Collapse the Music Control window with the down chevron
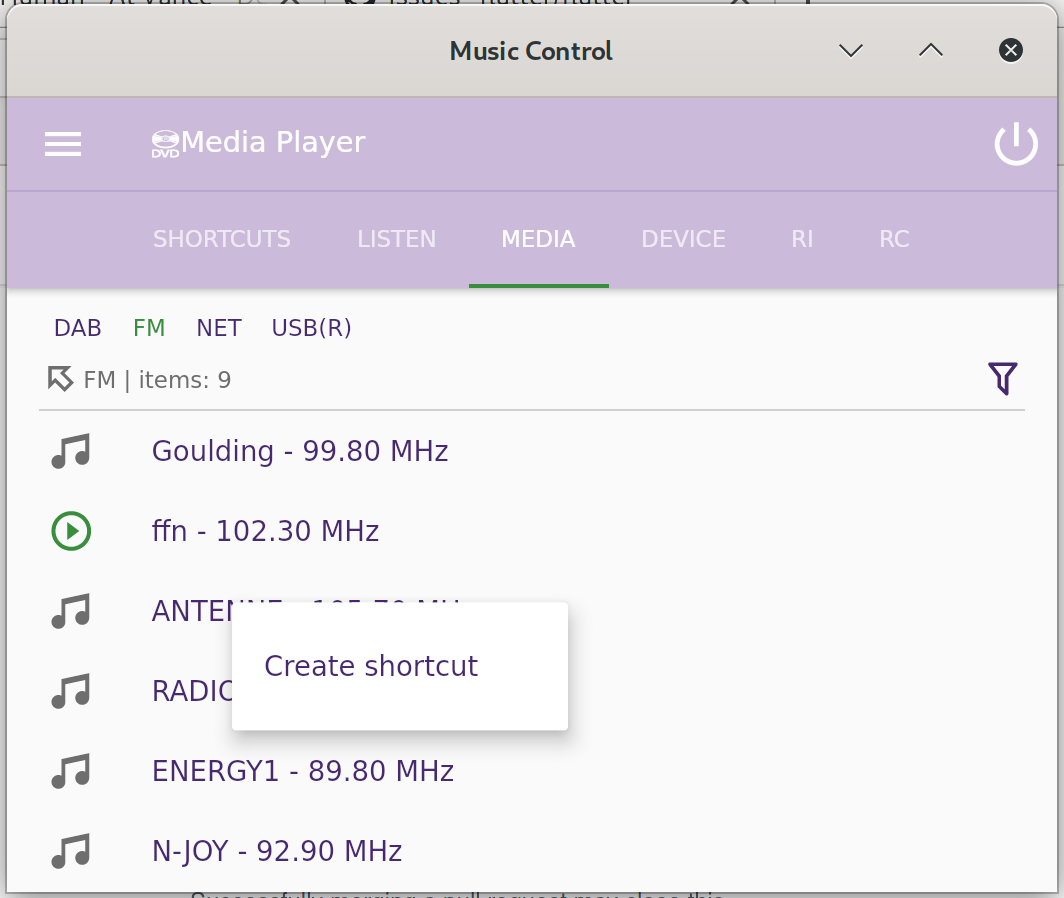The width and height of the screenshot is (1064, 898). click(x=851, y=50)
